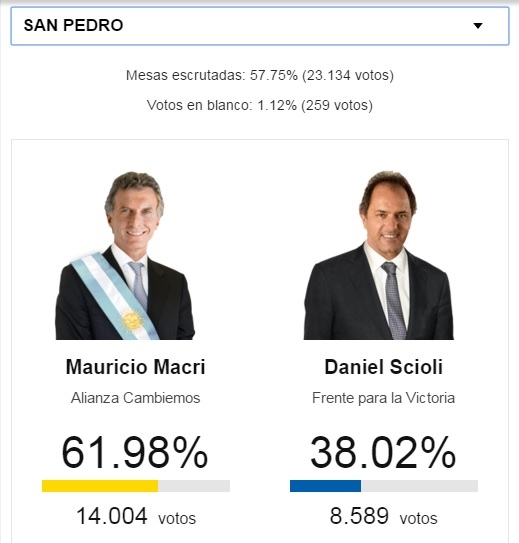The image size is (519, 543).
Task: Click the Mesas escrutadas 57.75% line
Action: (x=260, y=75)
